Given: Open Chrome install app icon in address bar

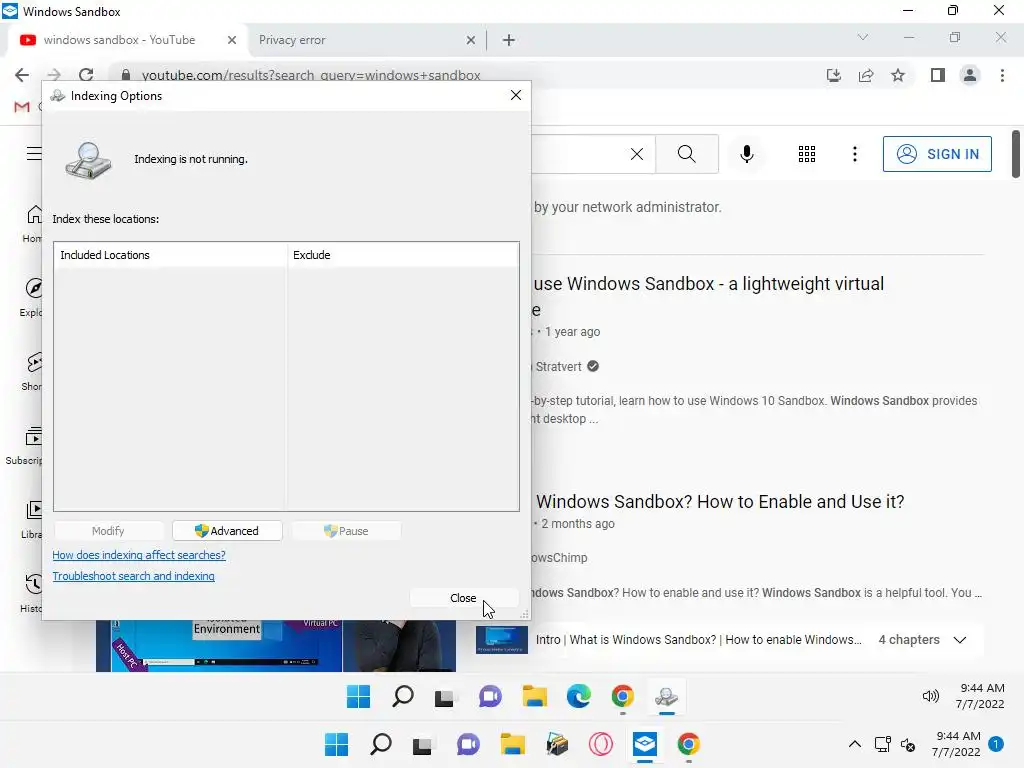Looking at the screenshot, I should 834,75.
